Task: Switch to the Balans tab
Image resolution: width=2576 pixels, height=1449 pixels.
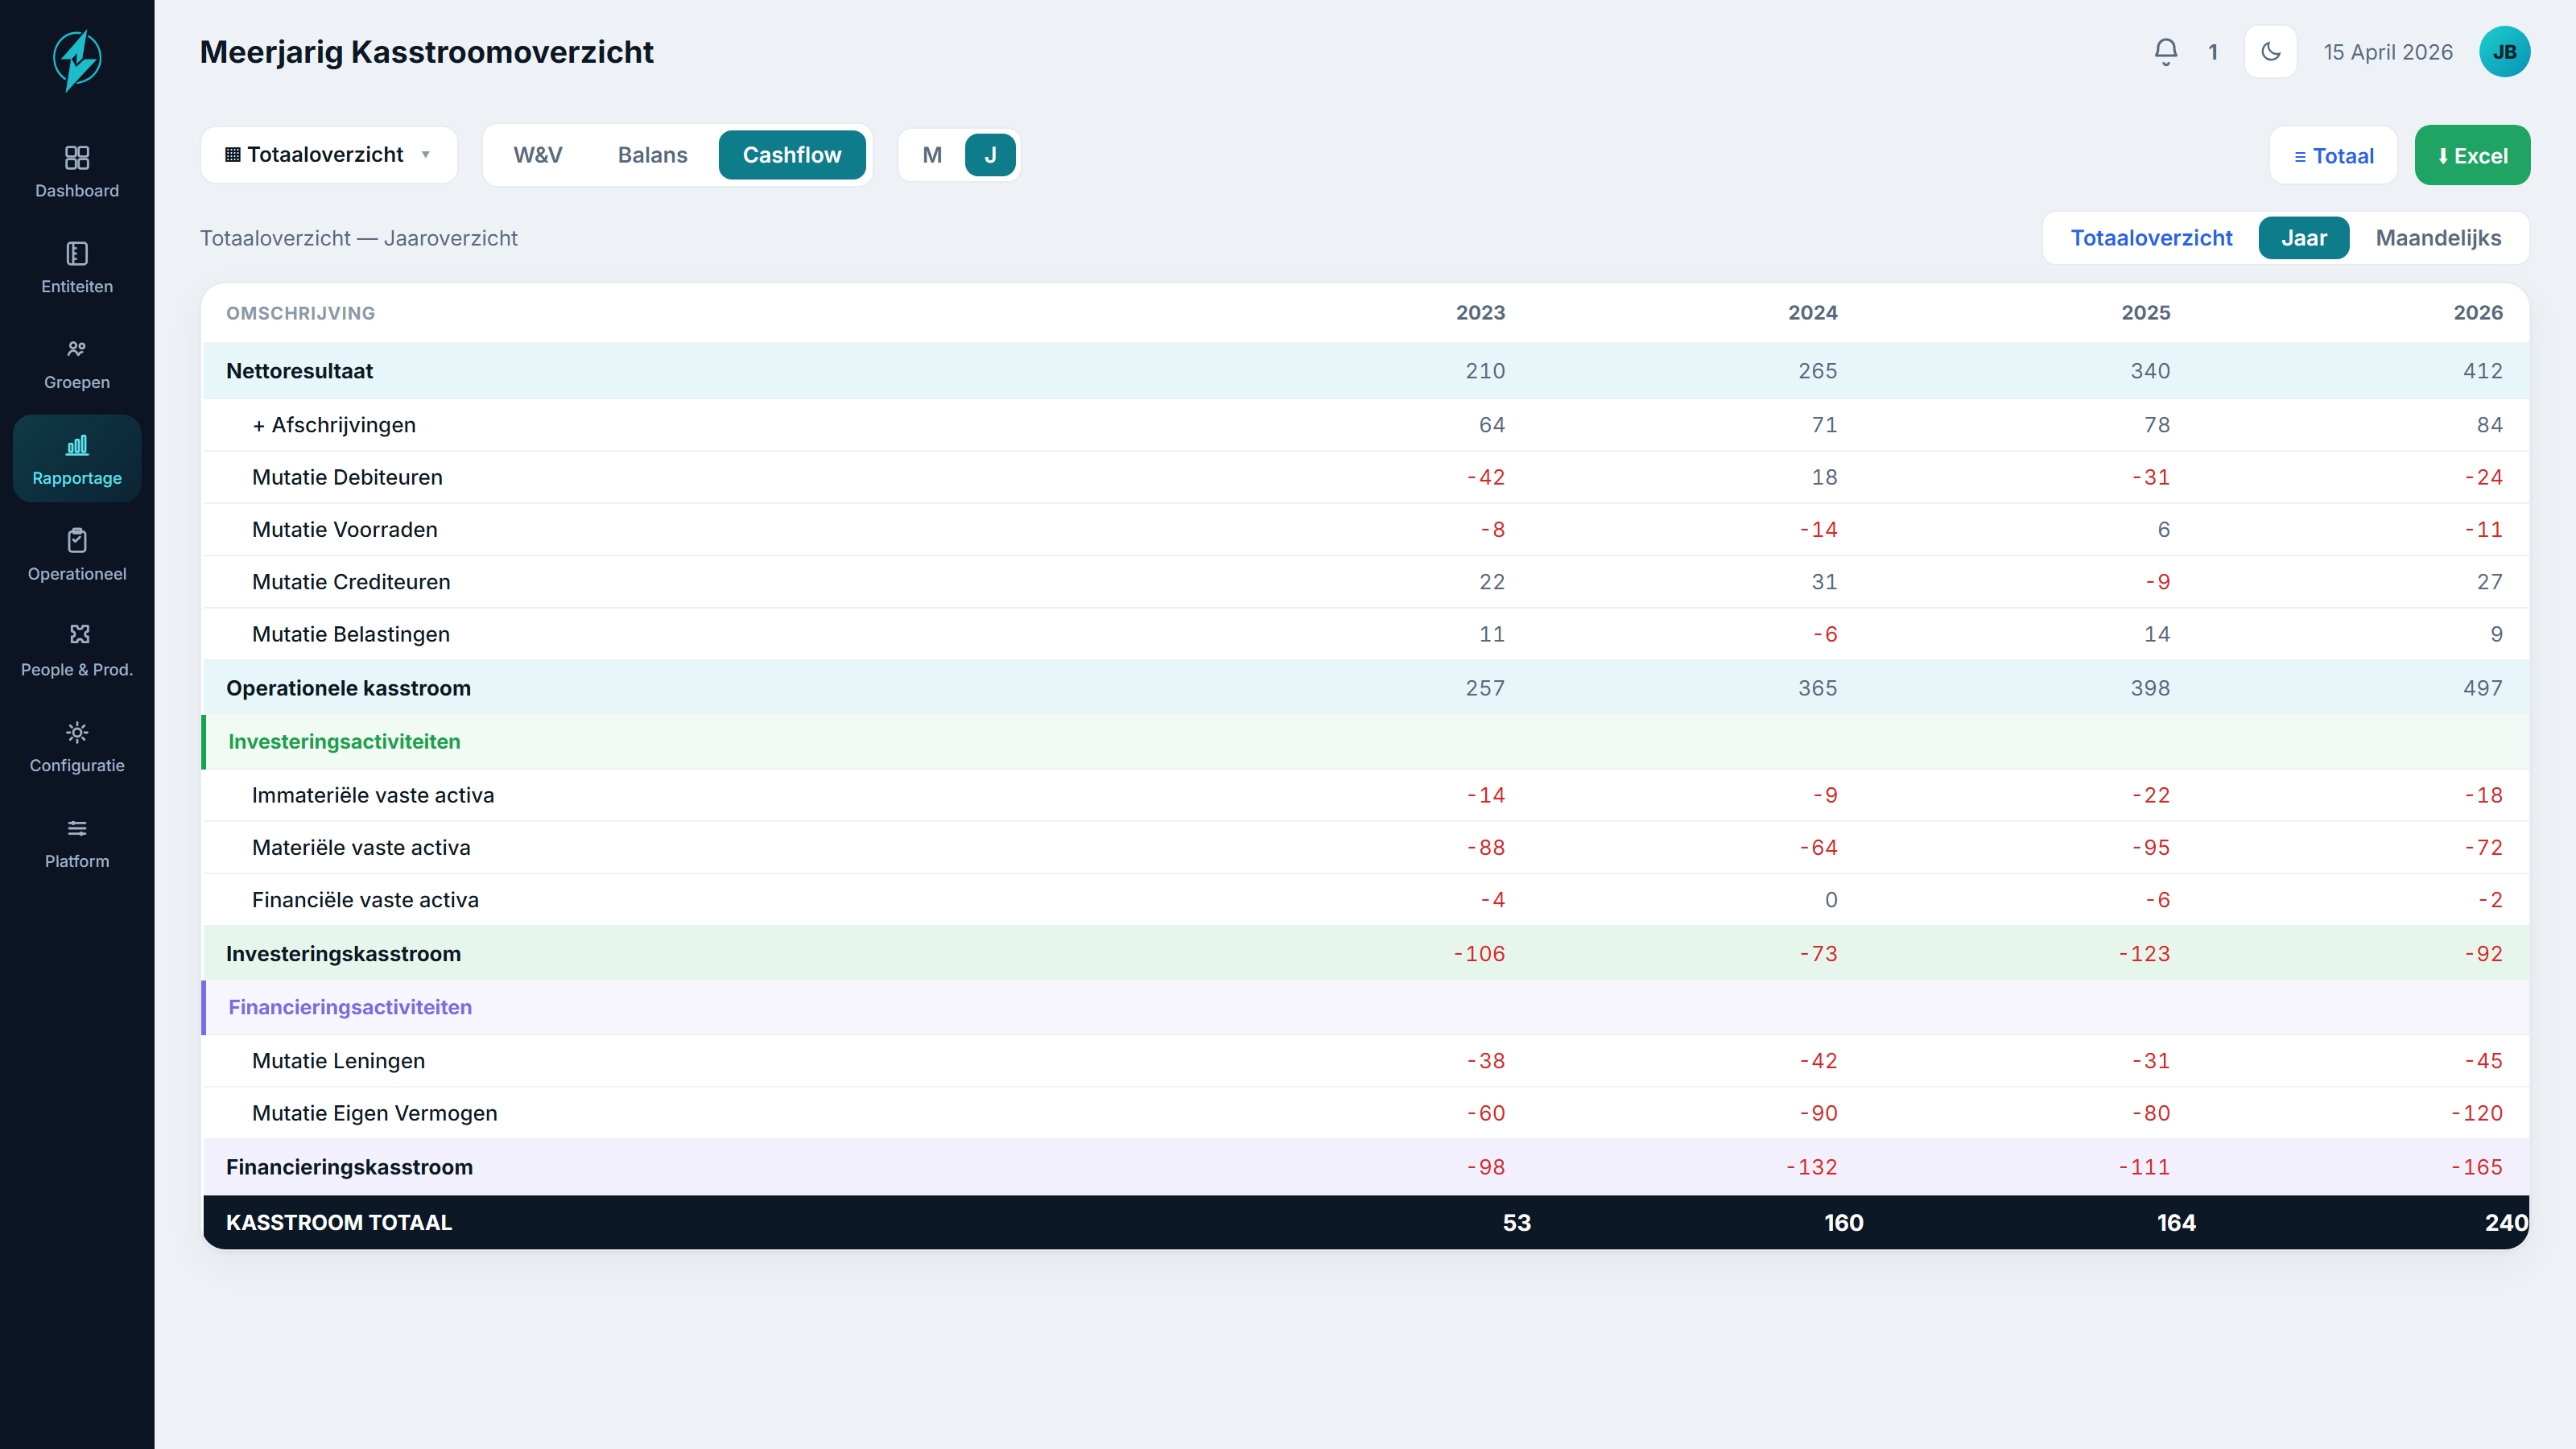Action: (x=652, y=155)
